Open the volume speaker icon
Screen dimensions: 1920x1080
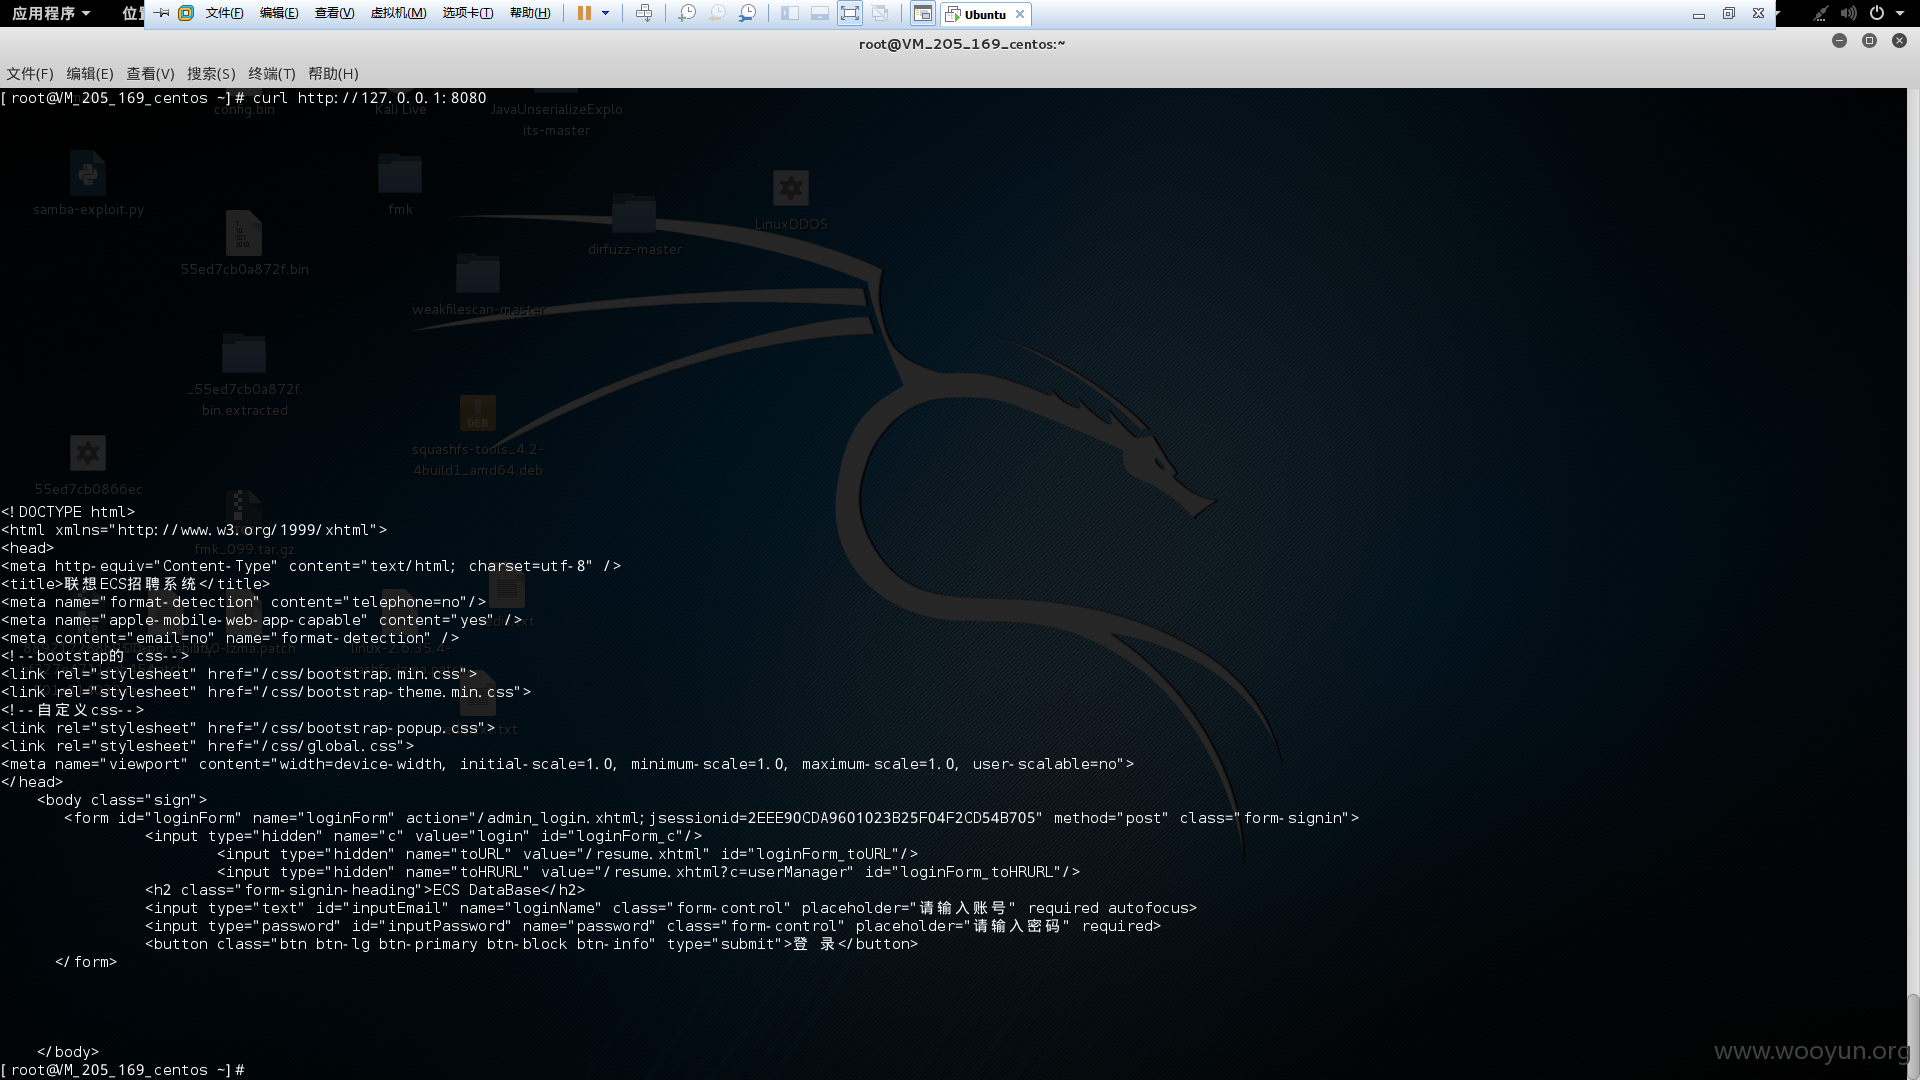(x=1848, y=13)
